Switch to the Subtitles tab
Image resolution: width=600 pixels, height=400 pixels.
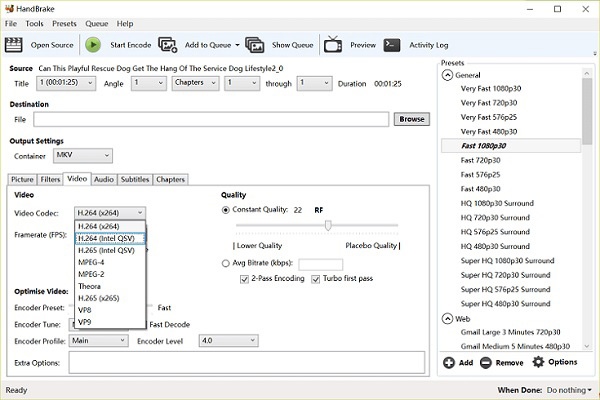[135, 180]
